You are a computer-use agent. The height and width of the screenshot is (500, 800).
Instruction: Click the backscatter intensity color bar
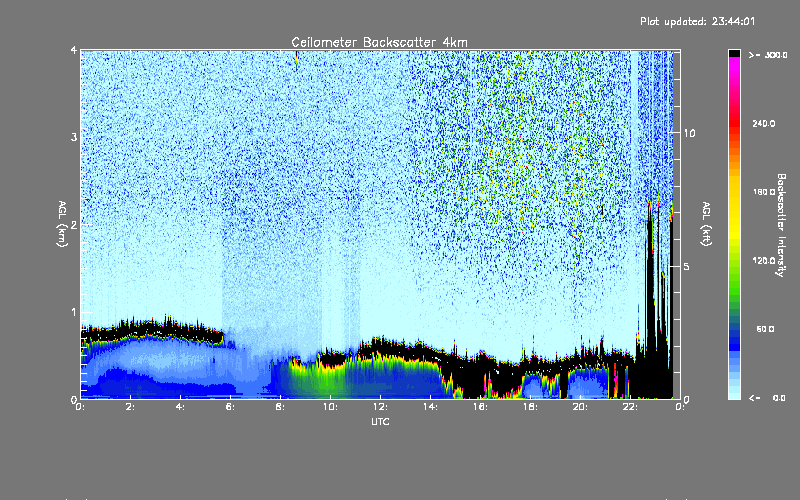734,224
